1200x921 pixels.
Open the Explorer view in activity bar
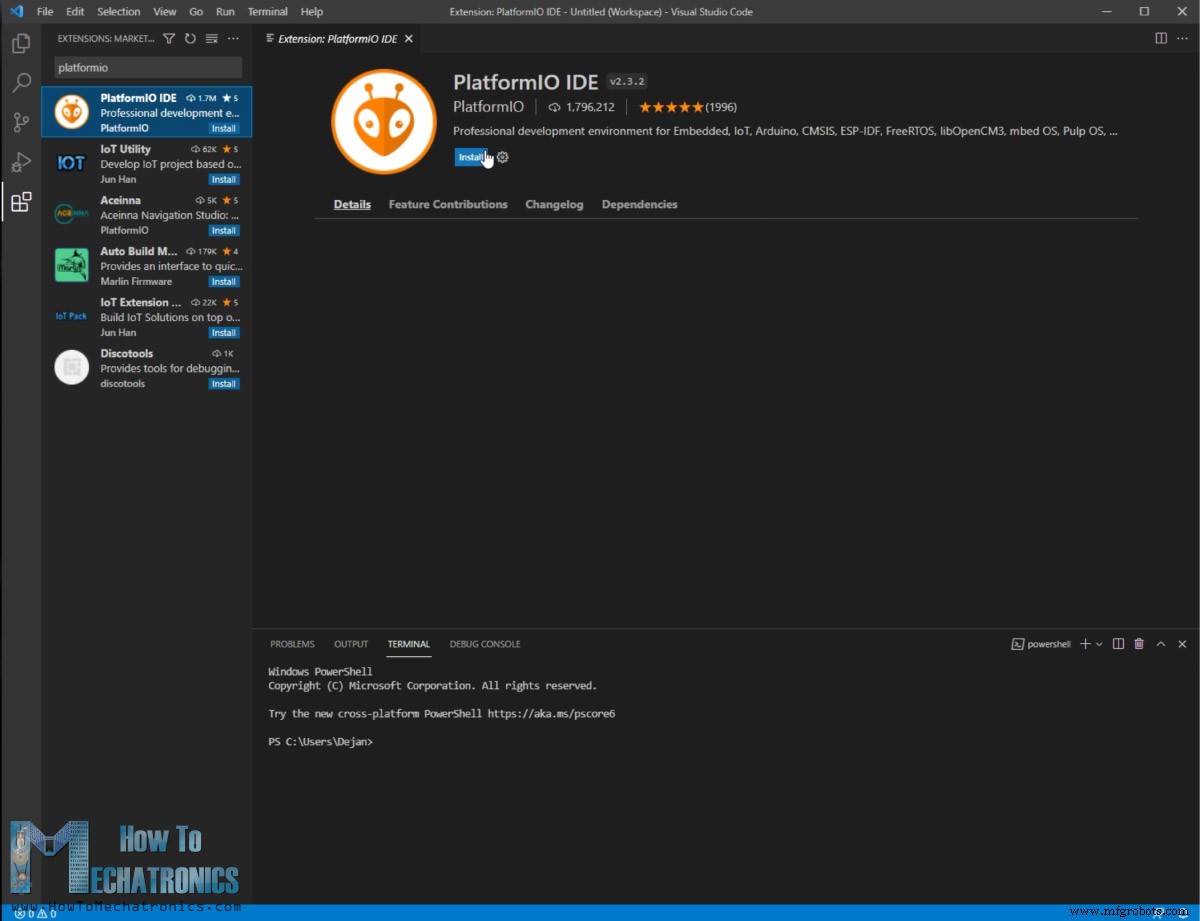[x=20, y=44]
